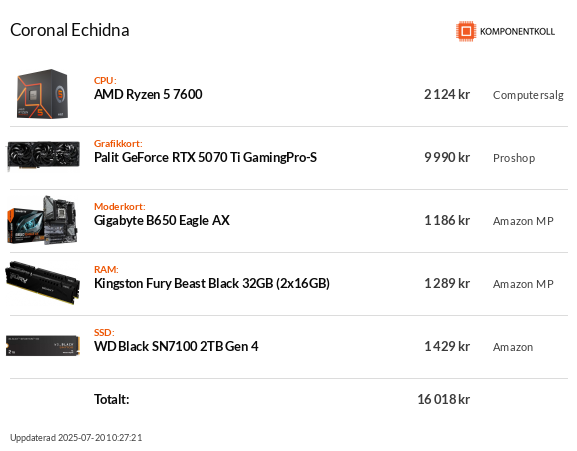
Task: Click the KOMPONENTKOLL brand text
Action: click(517, 32)
